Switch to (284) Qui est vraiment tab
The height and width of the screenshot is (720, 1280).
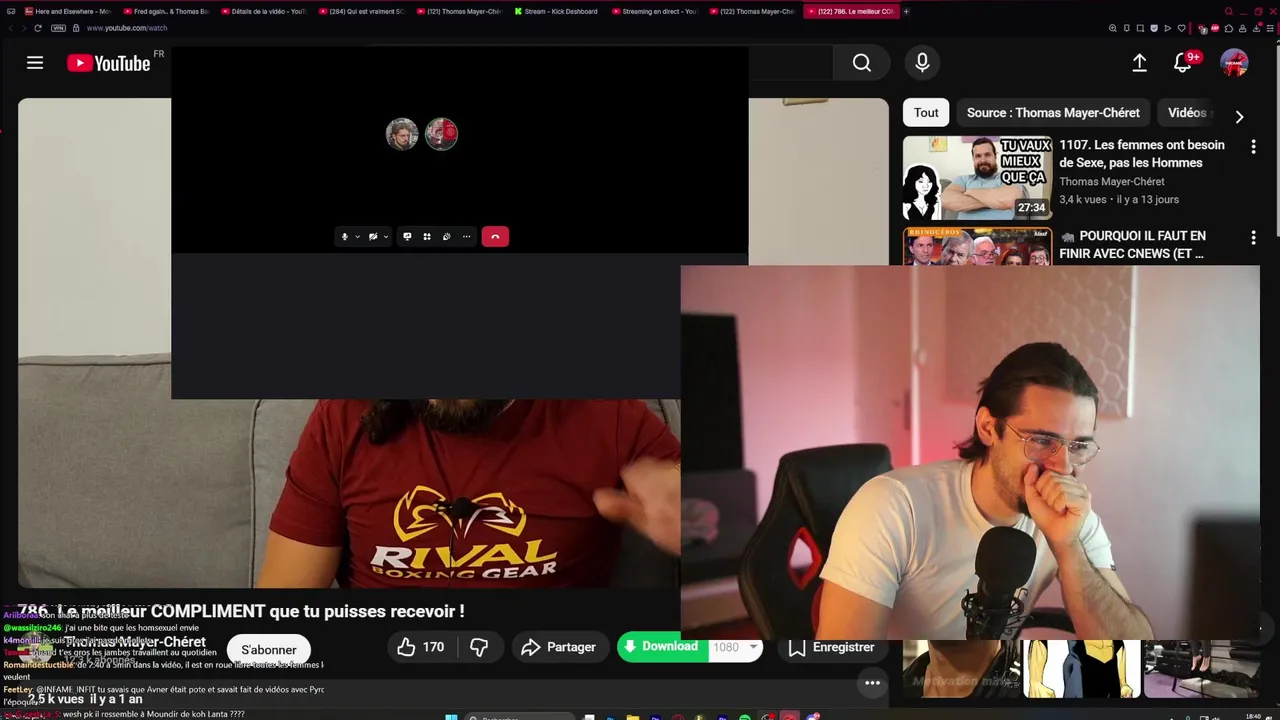pos(360,11)
